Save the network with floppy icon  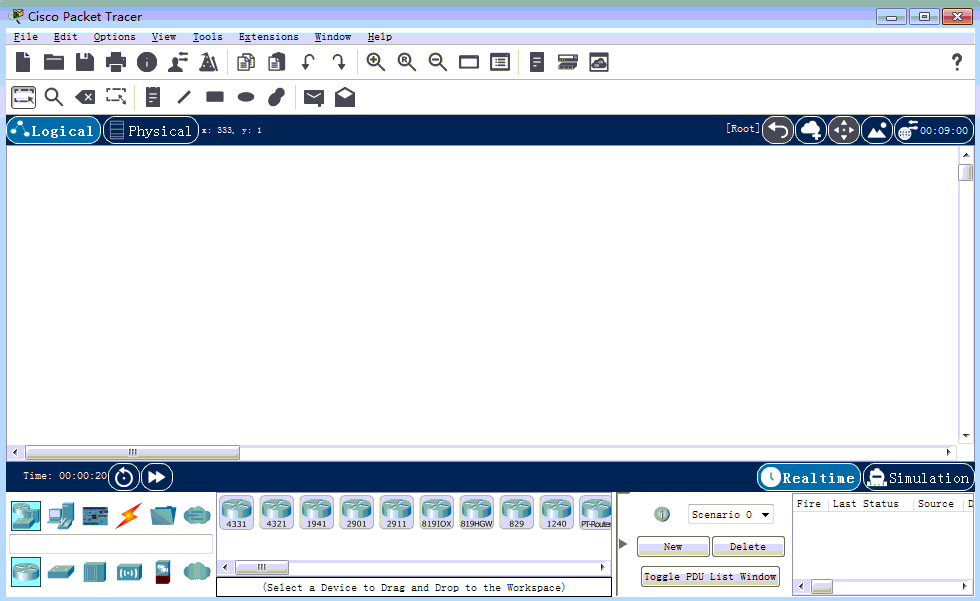click(x=84, y=62)
